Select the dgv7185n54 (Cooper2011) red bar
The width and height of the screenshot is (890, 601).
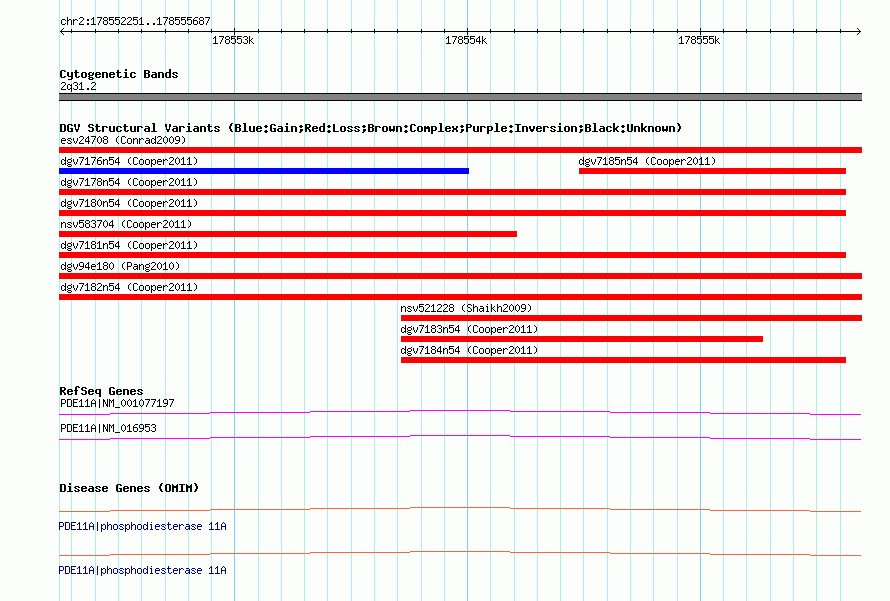712,171
